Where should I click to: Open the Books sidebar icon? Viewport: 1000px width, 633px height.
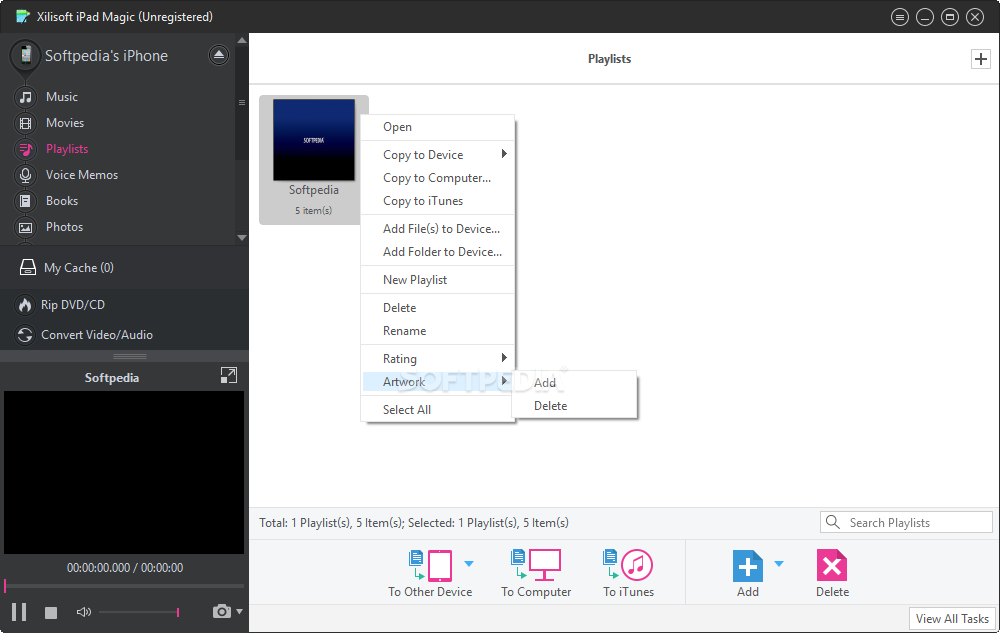[x=26, y=201]
